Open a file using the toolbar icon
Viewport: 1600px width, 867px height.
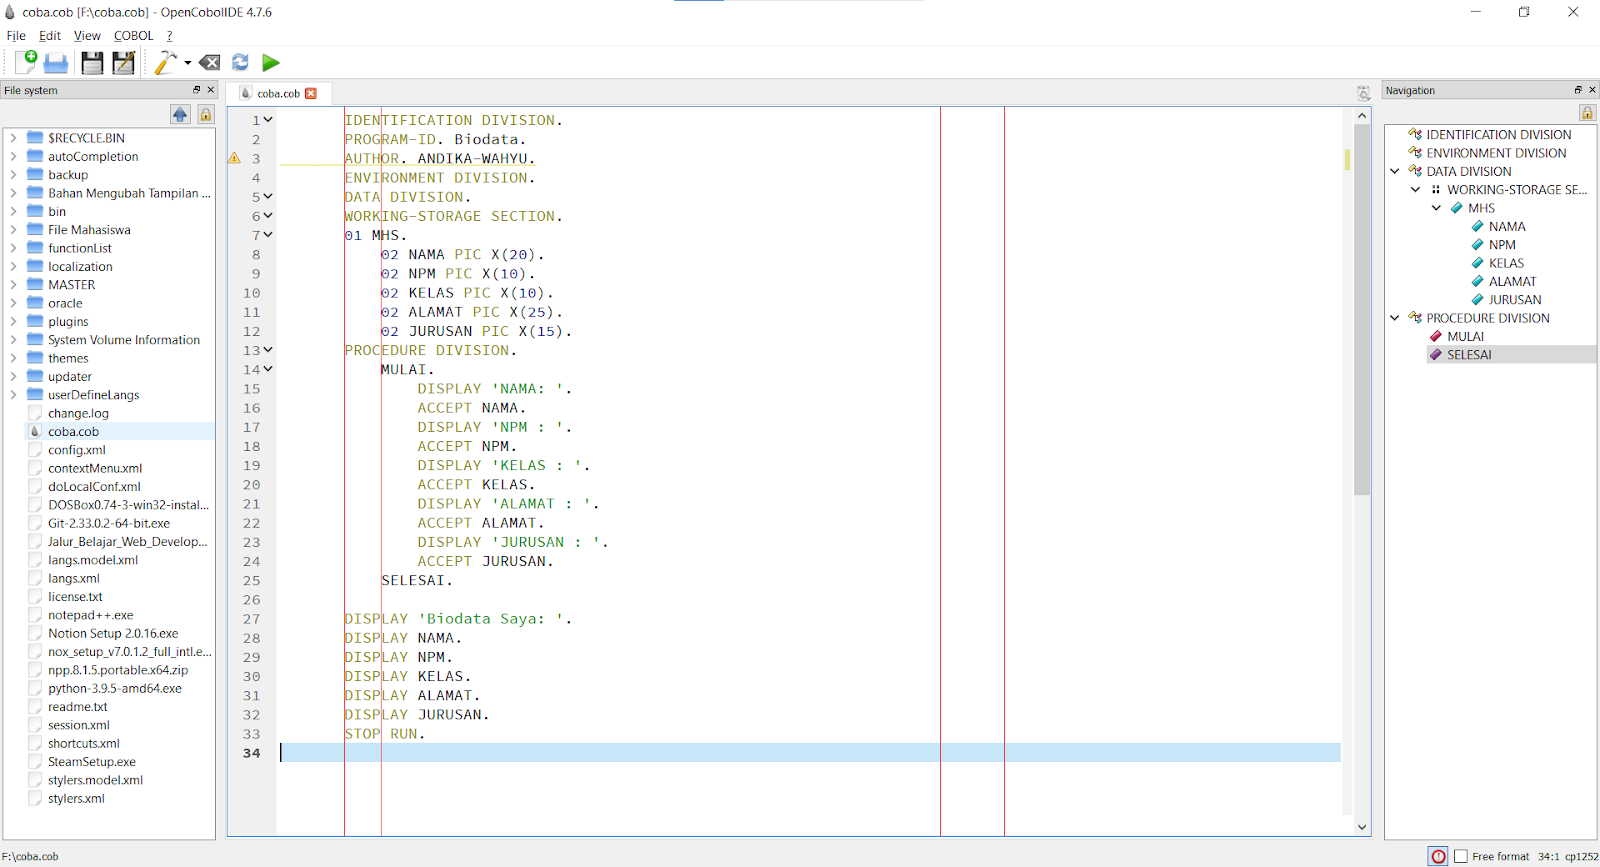pos(56,63)
